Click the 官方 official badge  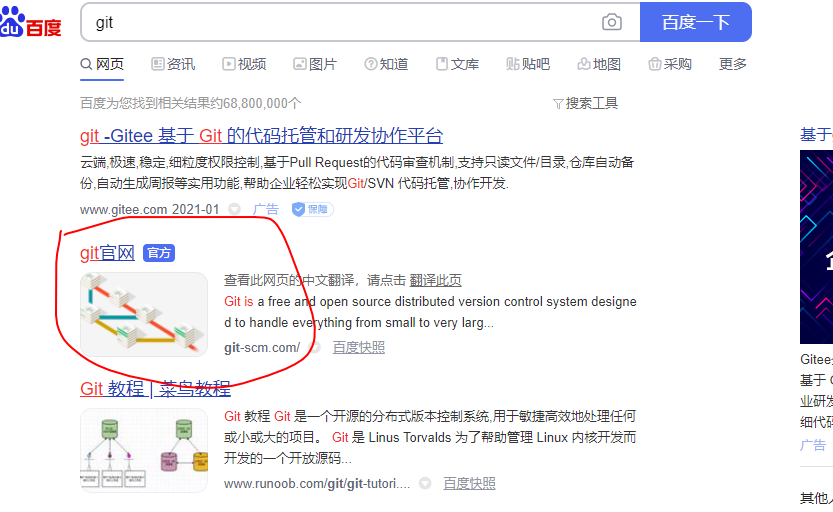click(159, 253)
